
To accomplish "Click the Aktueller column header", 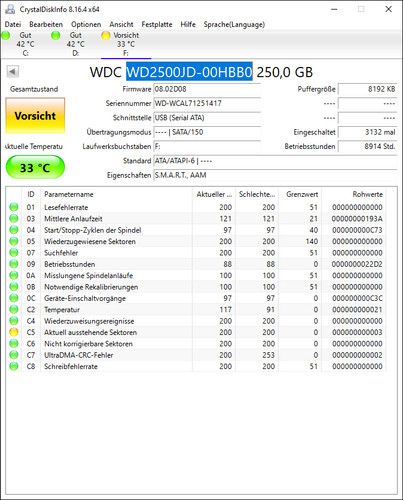I will [214, 194].
